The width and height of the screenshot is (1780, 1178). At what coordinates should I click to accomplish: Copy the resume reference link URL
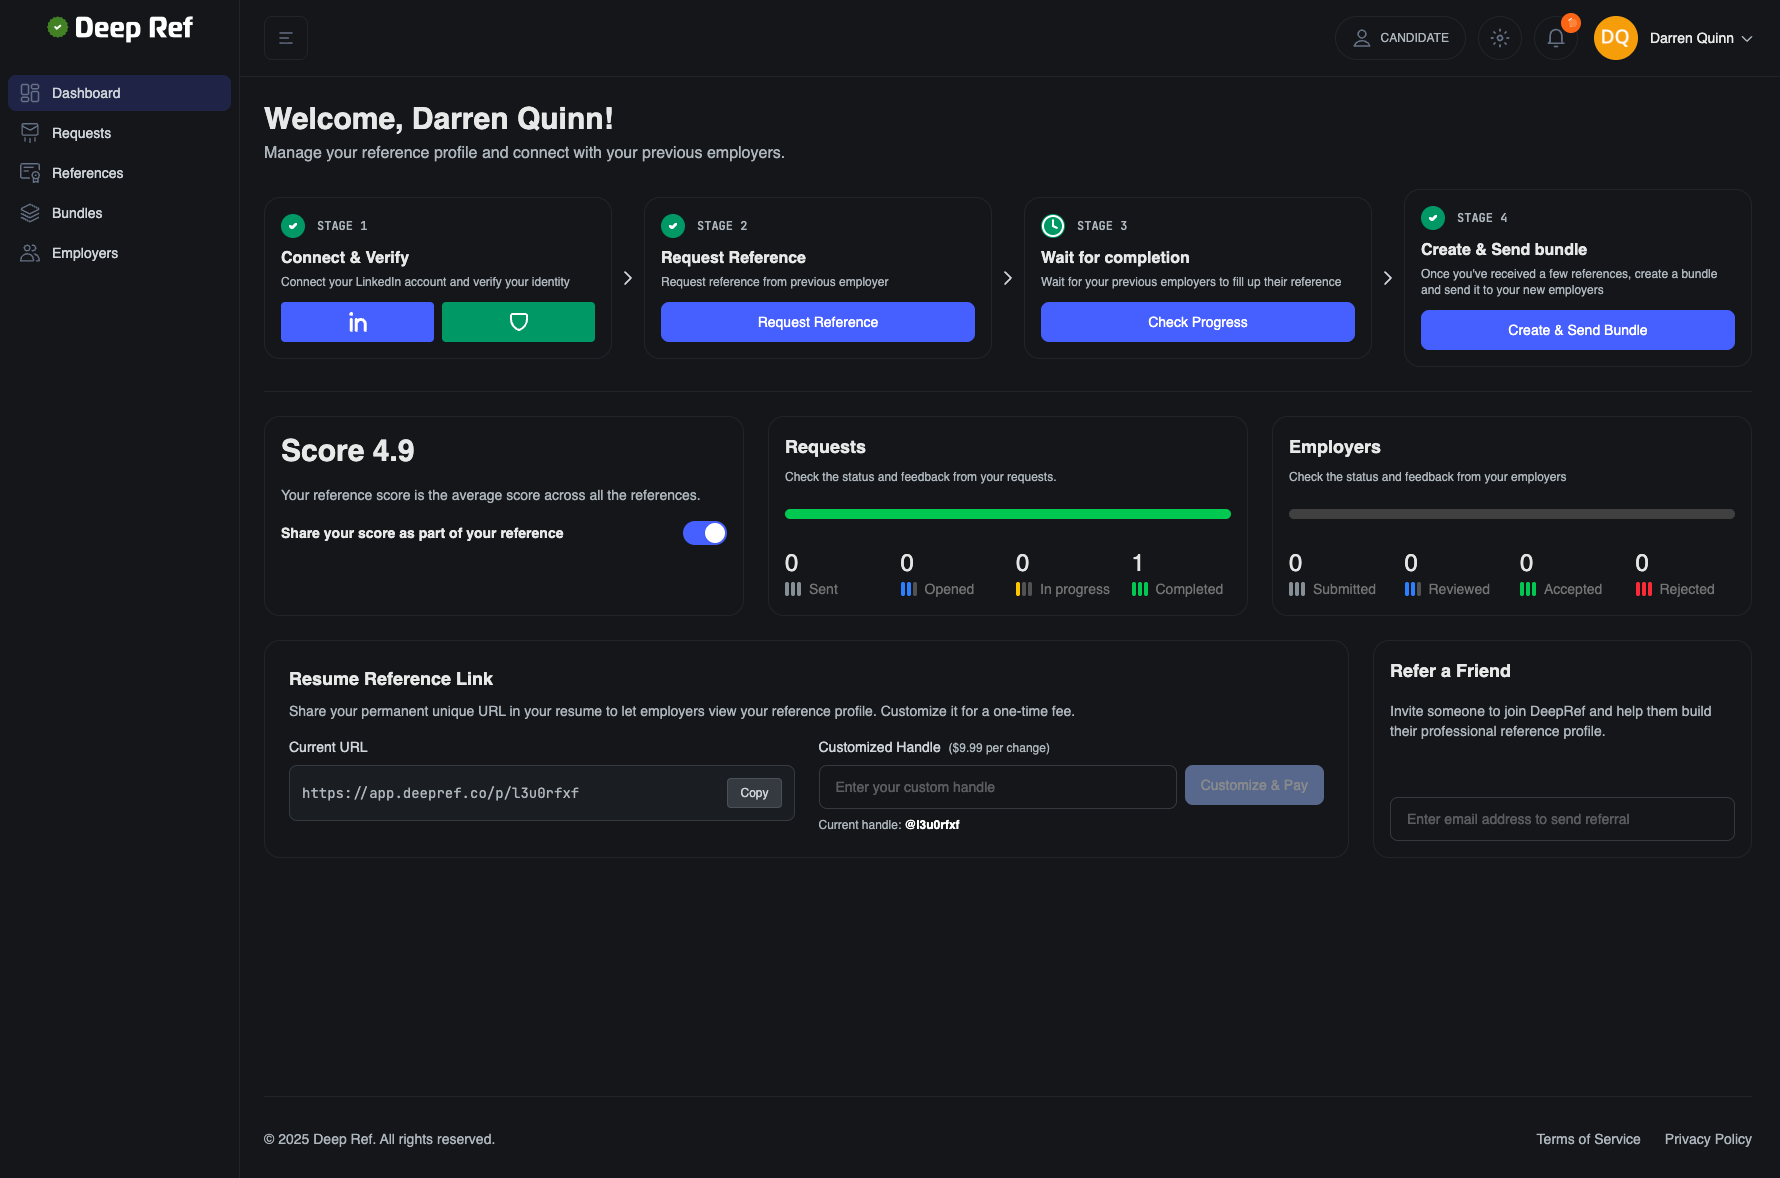[x=754, y=792]
